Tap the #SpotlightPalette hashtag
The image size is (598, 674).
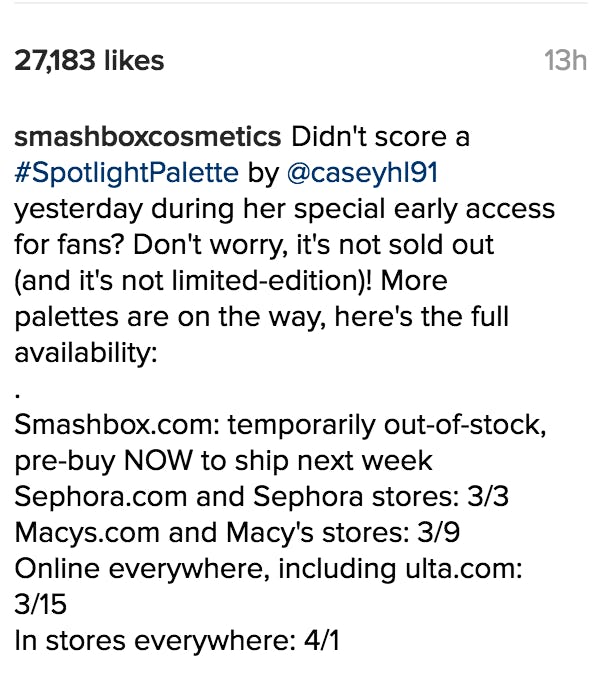(x=126, y=173)
